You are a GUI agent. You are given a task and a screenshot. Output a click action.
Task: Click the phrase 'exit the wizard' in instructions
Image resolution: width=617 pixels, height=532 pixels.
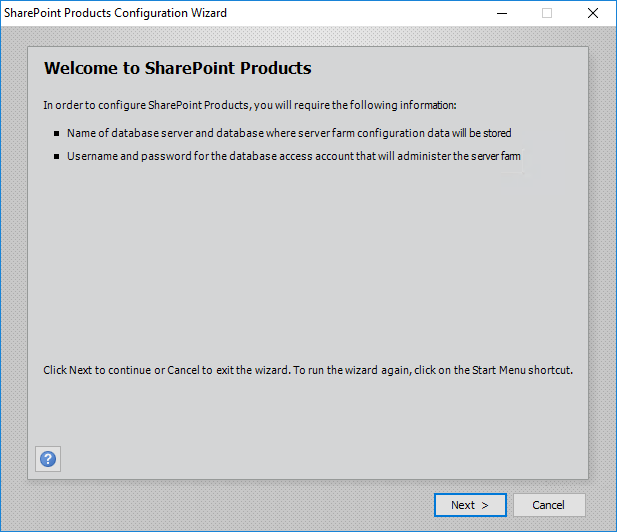point(249,370)
